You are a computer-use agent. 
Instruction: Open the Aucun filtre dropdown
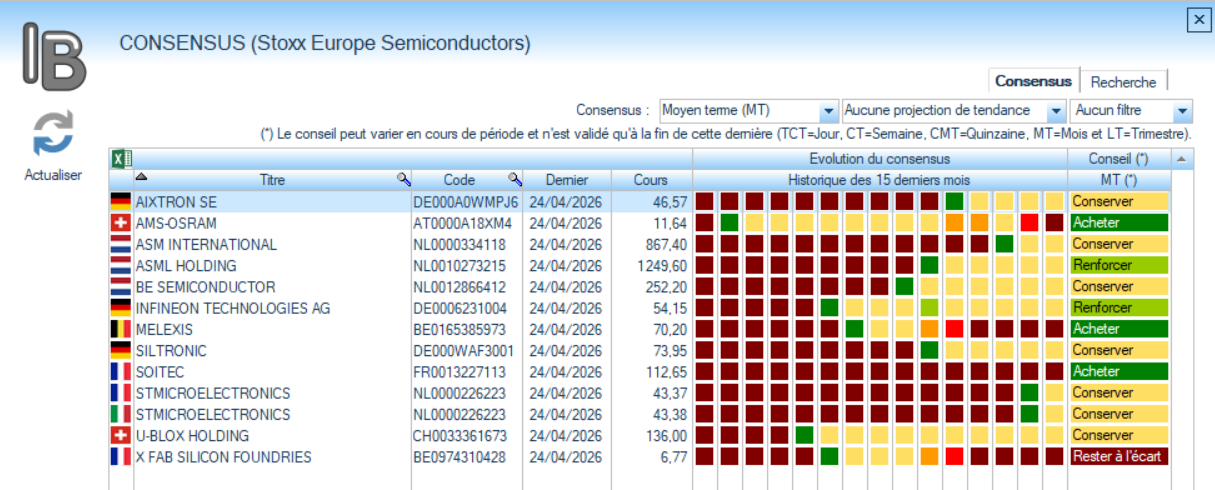pyautogui.click(x=1183, y=110)
